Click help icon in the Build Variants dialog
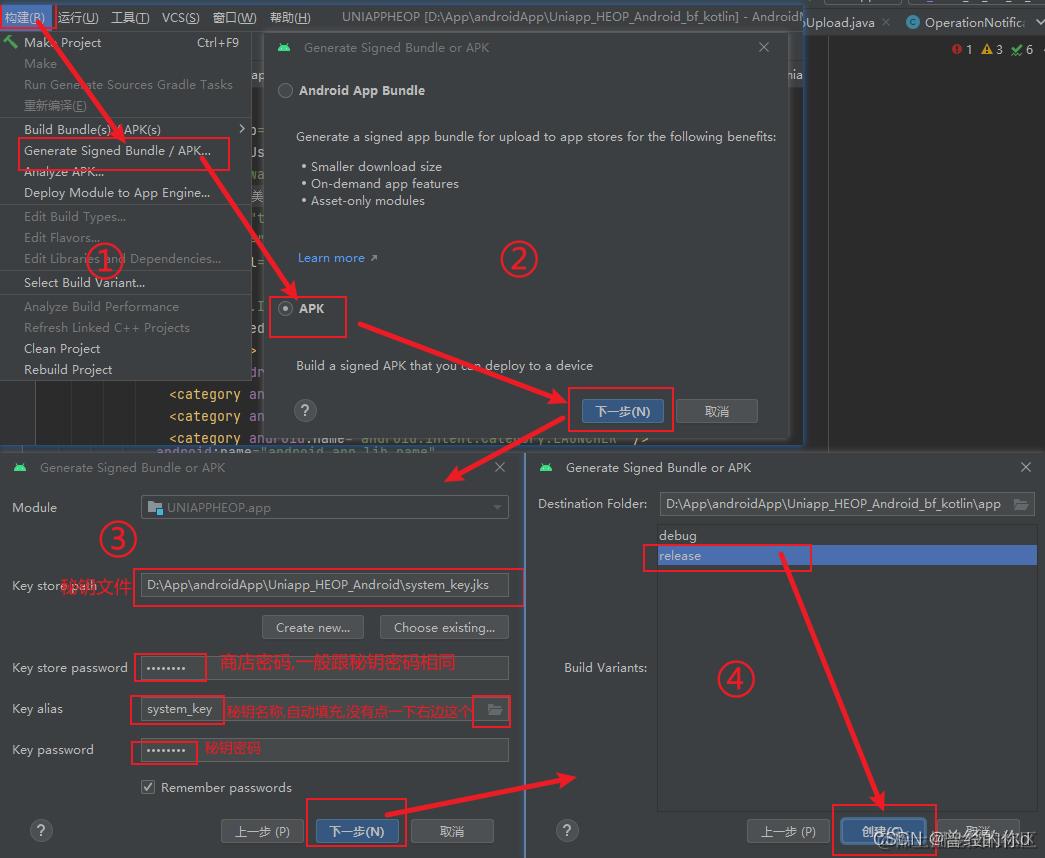The width and height of the screenshot is (1045, 858). pyautogui.click(x=566, y=830)
